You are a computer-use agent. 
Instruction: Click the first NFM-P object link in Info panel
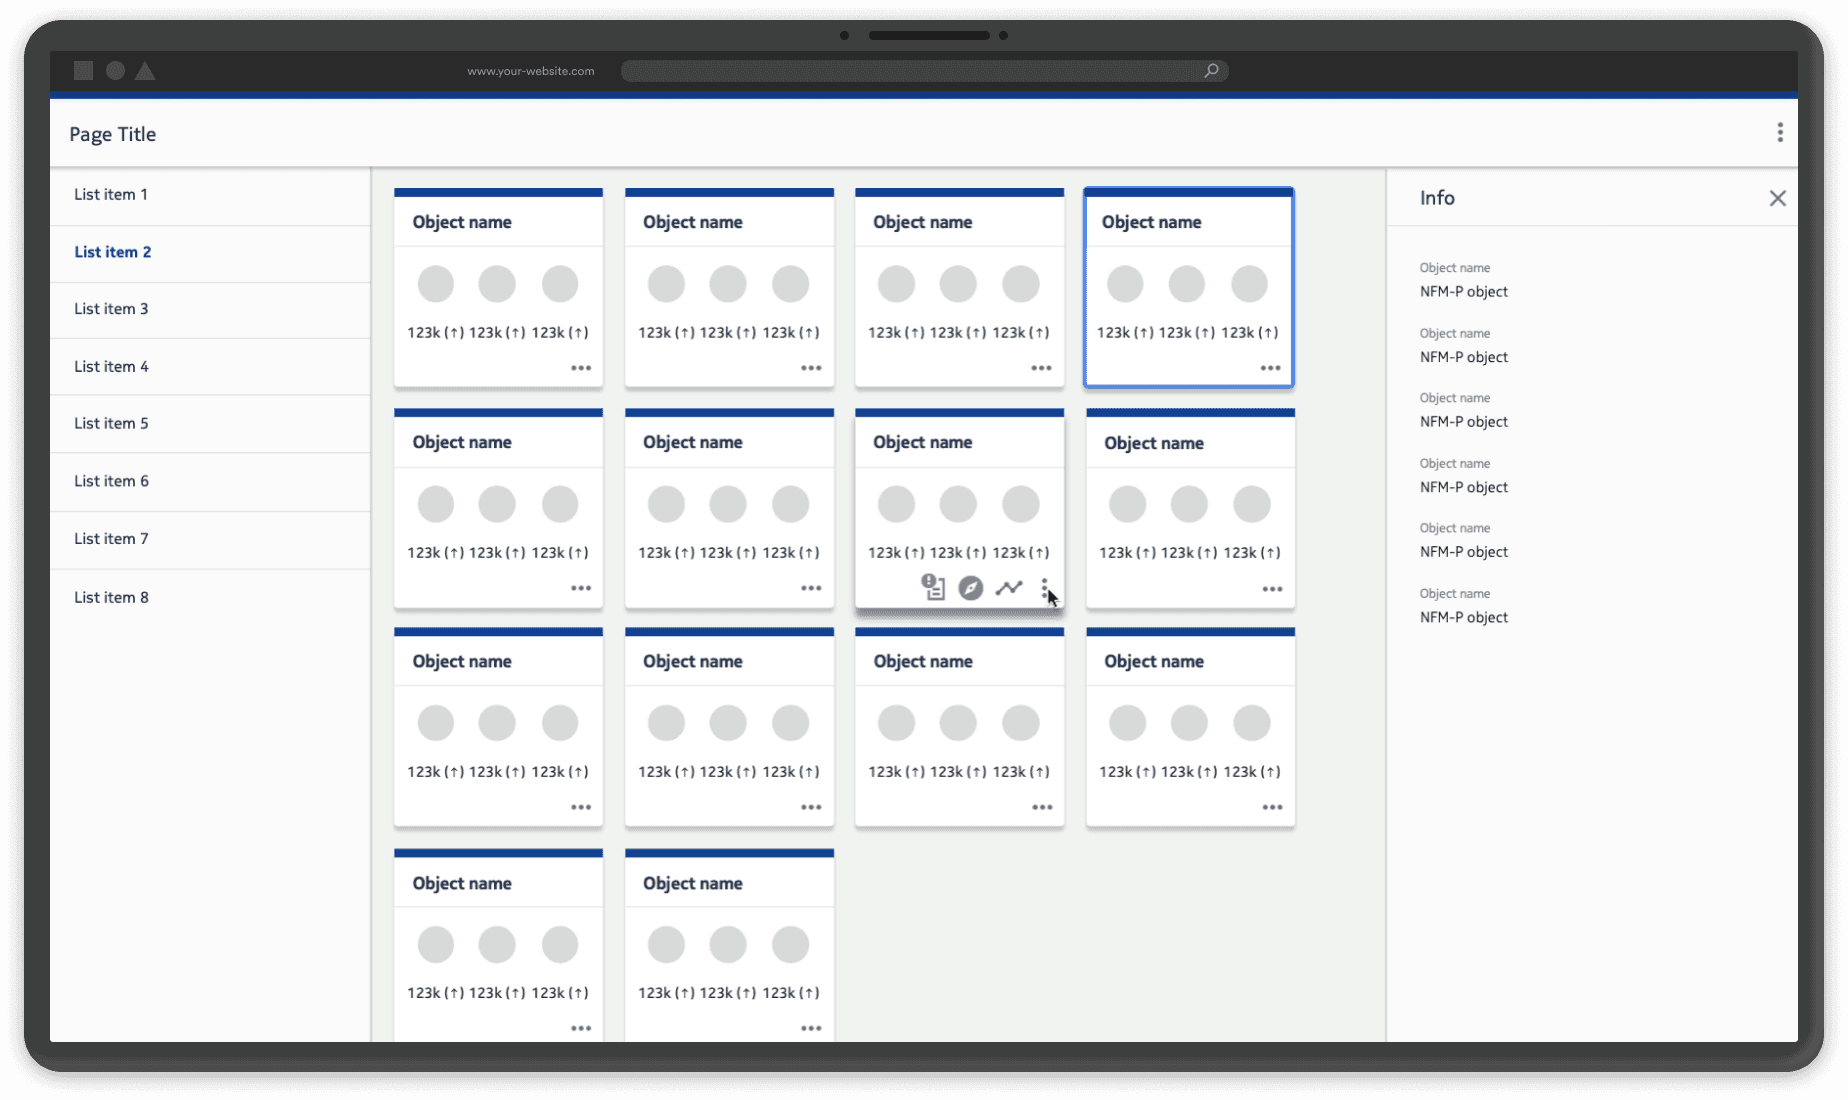[1463, 291]
